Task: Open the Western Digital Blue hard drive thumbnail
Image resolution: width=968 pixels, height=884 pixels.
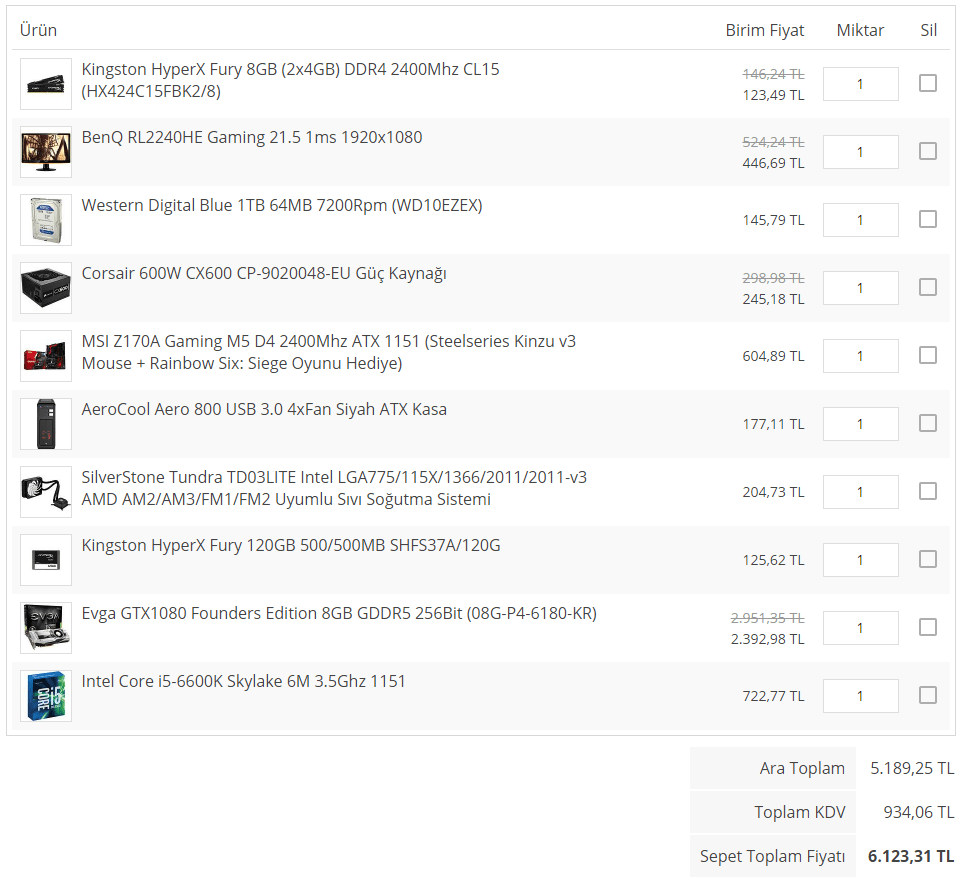Action: point(46,220)
